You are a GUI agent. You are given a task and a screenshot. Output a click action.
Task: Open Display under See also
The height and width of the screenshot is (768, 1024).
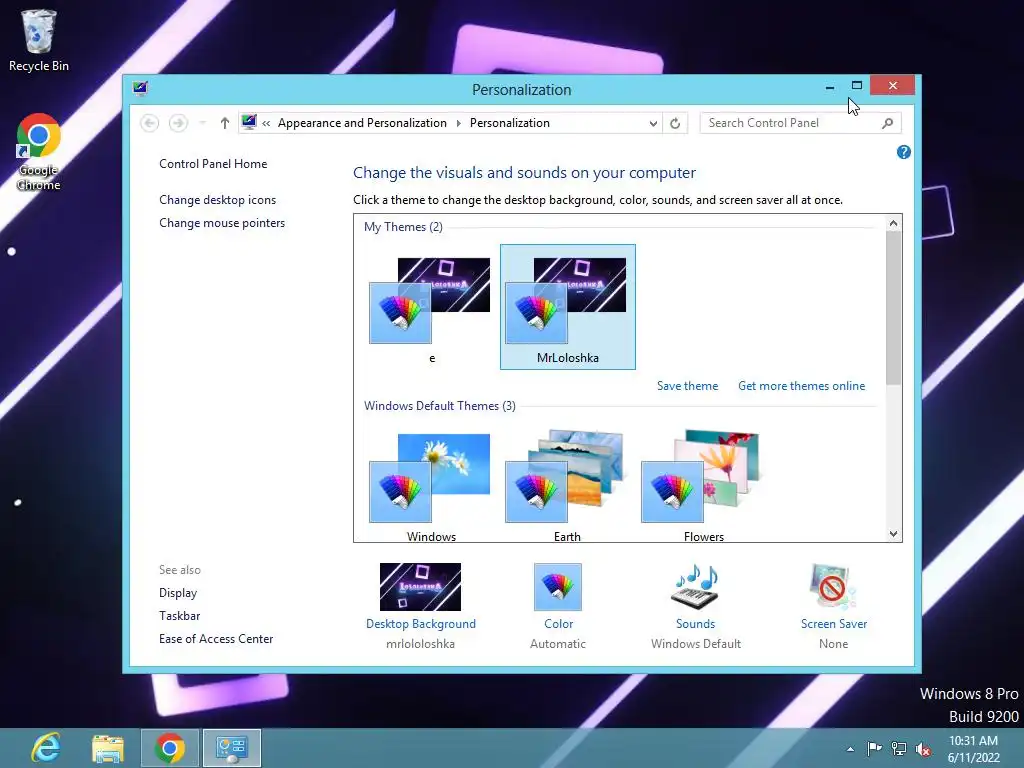click(178, 593)
